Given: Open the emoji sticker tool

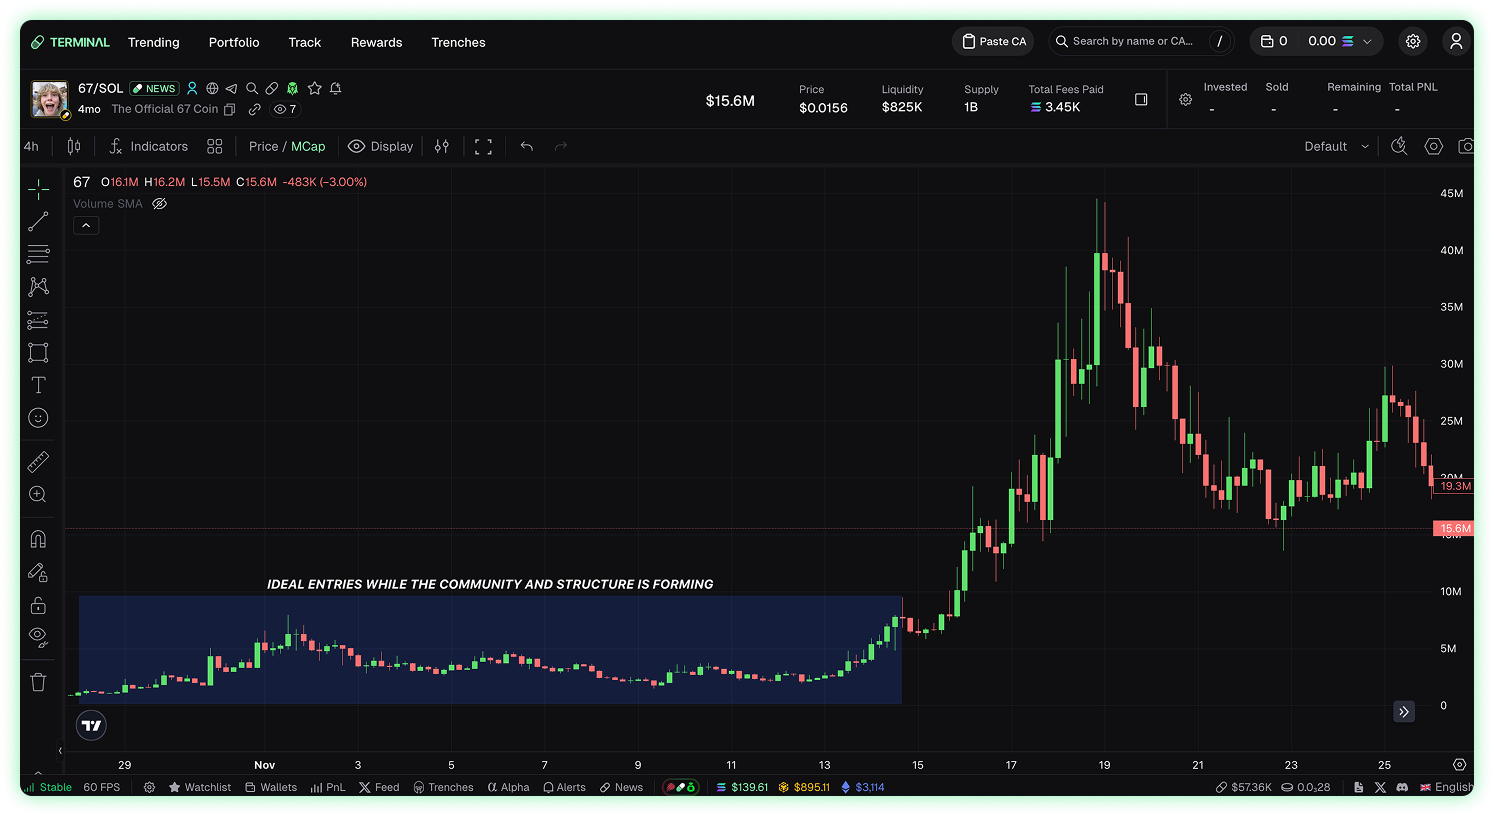Looking at the screenshot, I should pyautogui.click(x=38, y=418).
